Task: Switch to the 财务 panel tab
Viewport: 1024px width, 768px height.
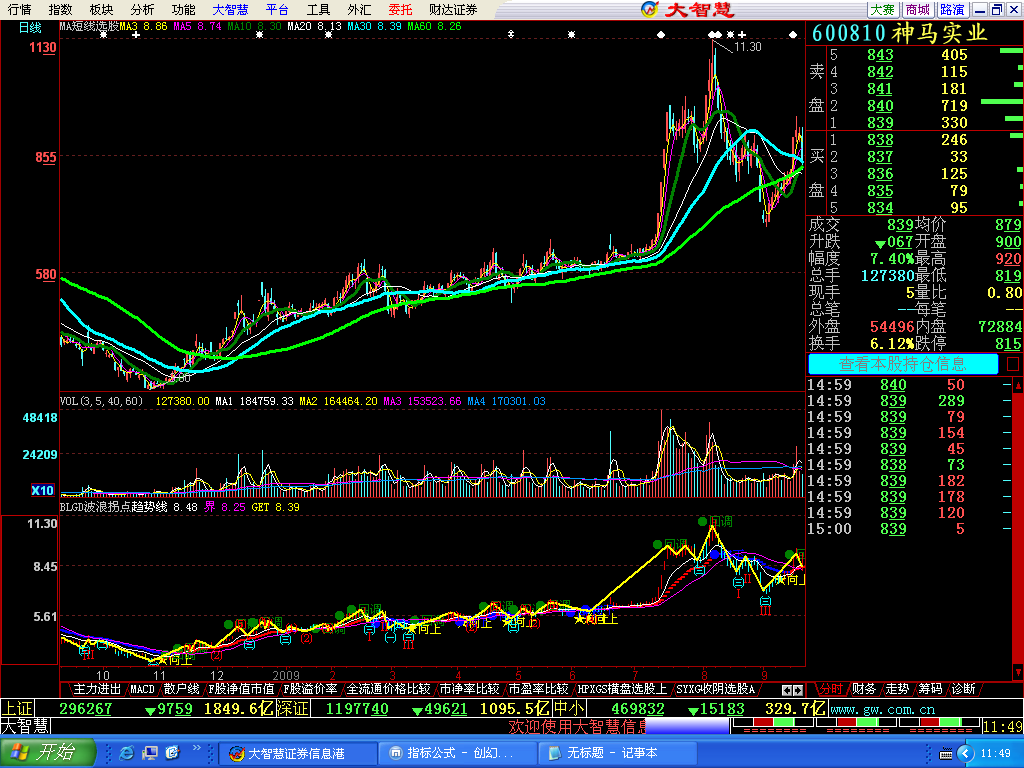Action: tap(863, 689)
